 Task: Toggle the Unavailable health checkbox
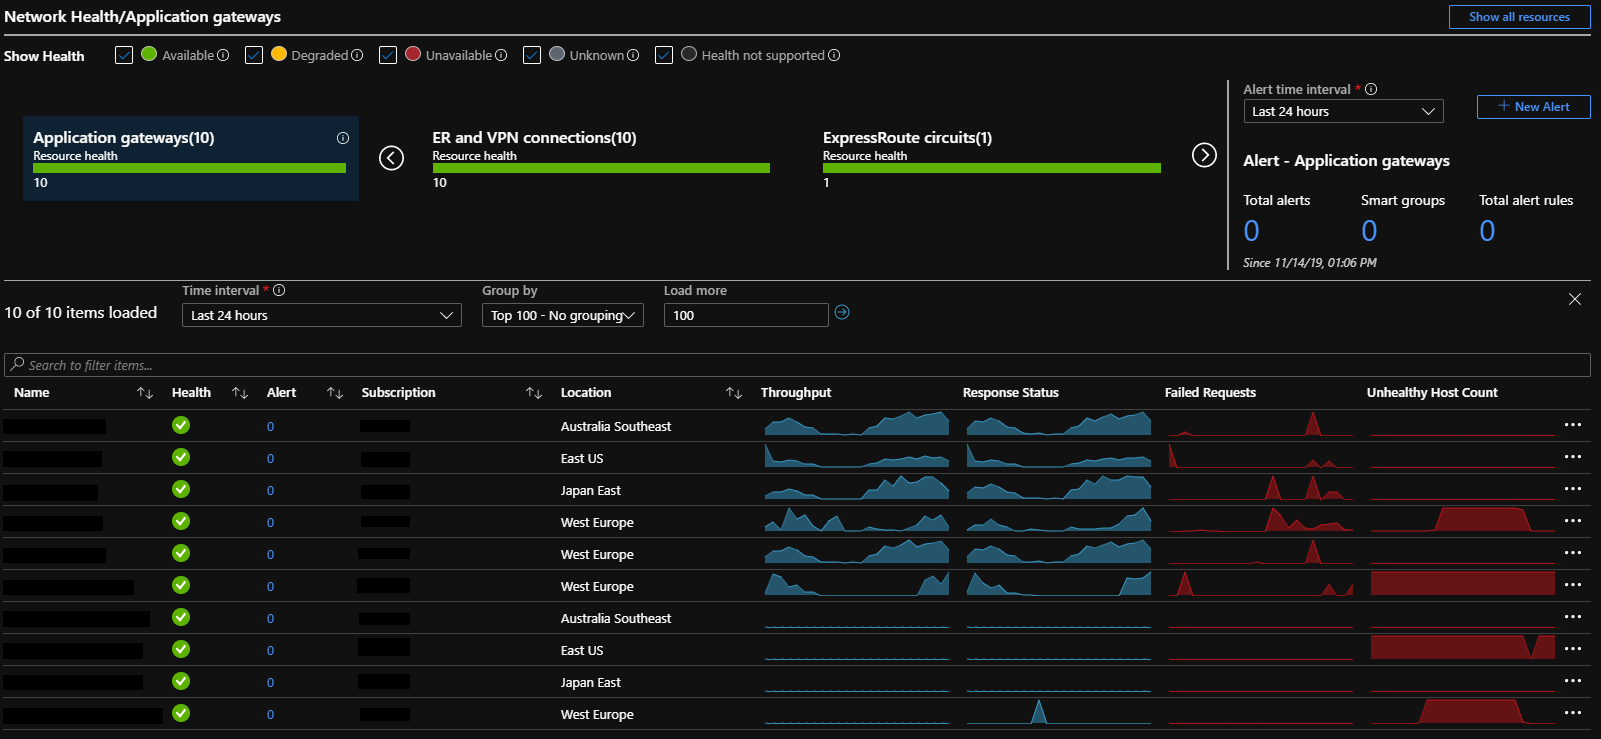click(x=388, y=55)
